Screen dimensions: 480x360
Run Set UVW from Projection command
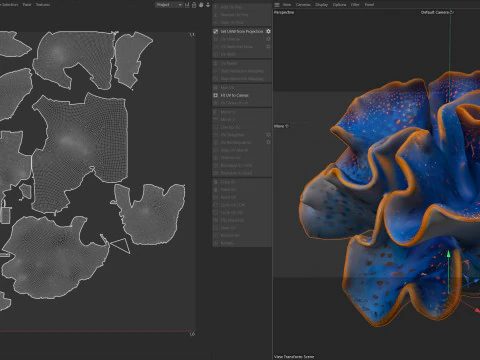(242, 31)
